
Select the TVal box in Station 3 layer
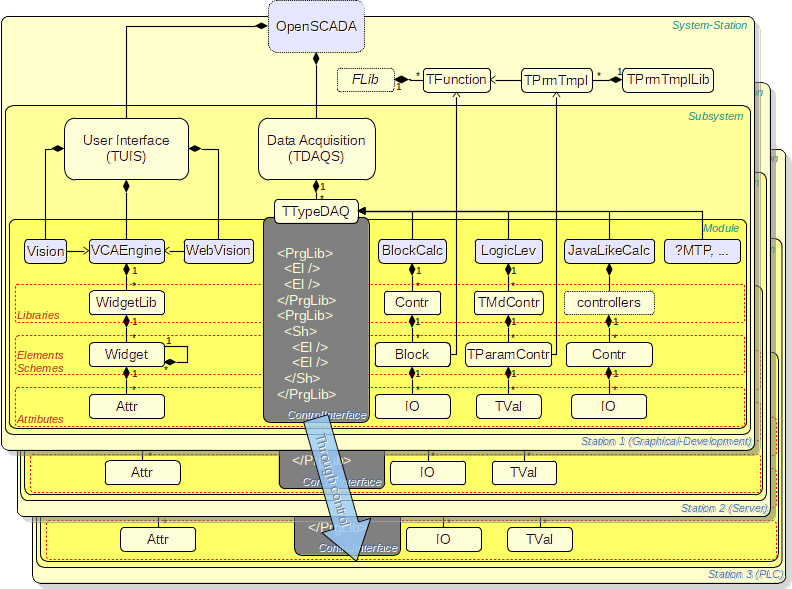pos(539,539)
